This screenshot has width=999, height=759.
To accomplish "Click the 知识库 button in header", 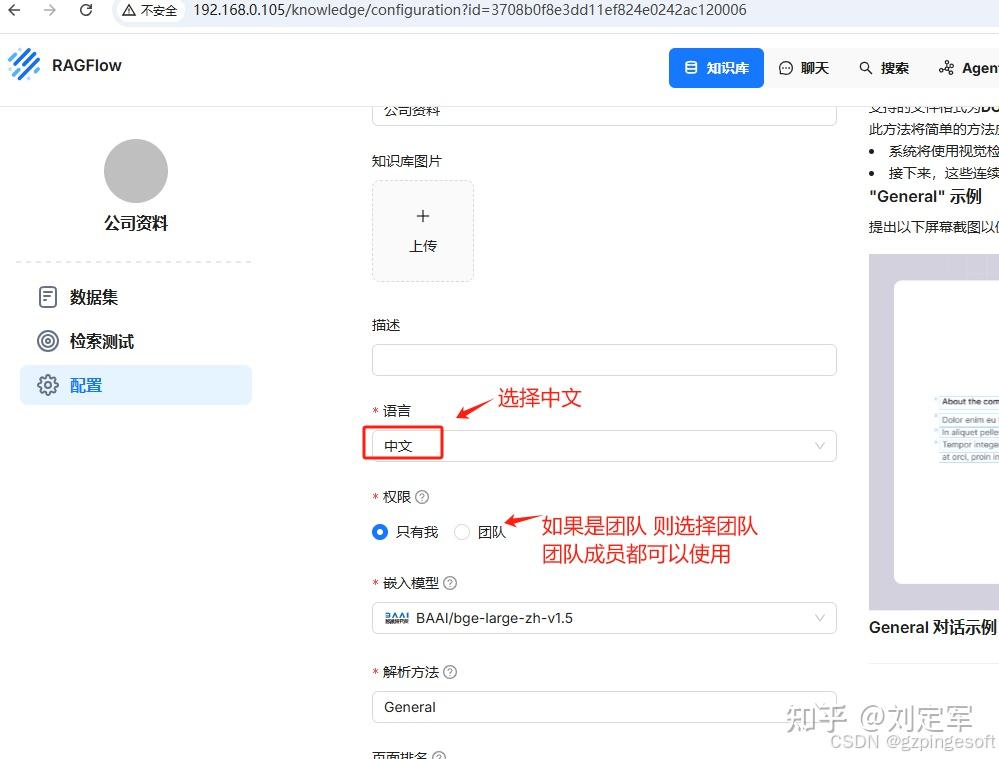I will (x=716, y=68).
